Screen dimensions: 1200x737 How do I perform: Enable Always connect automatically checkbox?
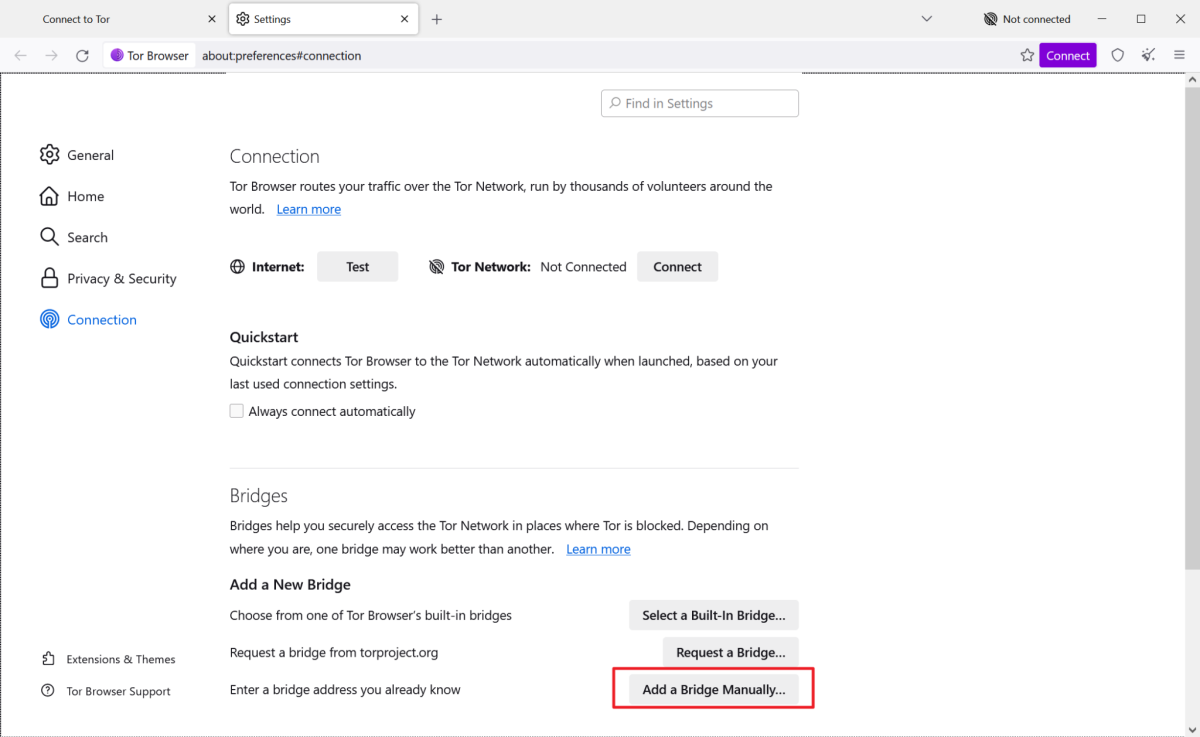[x=237, y=411]
